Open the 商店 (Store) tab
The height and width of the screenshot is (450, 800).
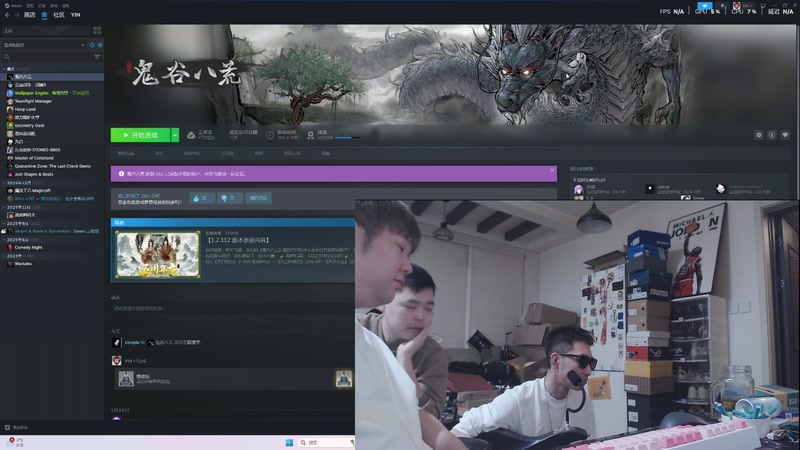coord(30,15)
